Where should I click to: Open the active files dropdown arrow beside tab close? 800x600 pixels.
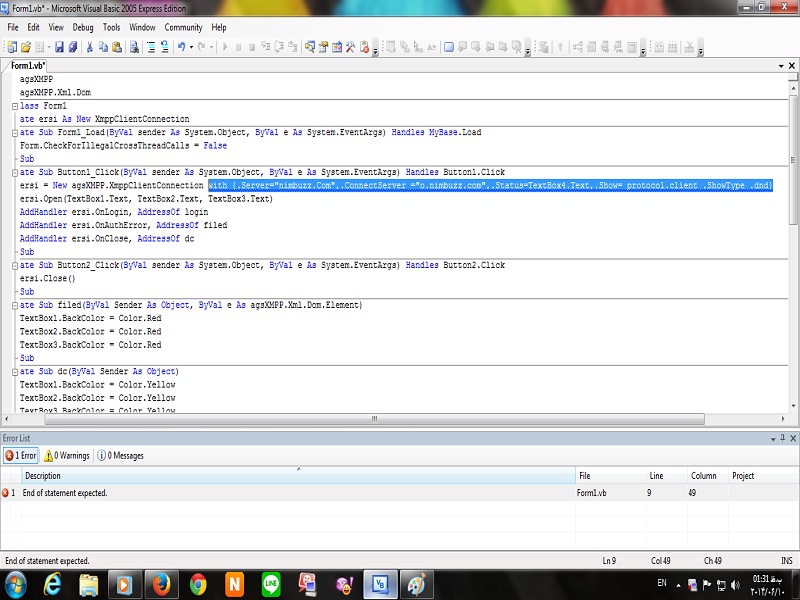[781, 66]
